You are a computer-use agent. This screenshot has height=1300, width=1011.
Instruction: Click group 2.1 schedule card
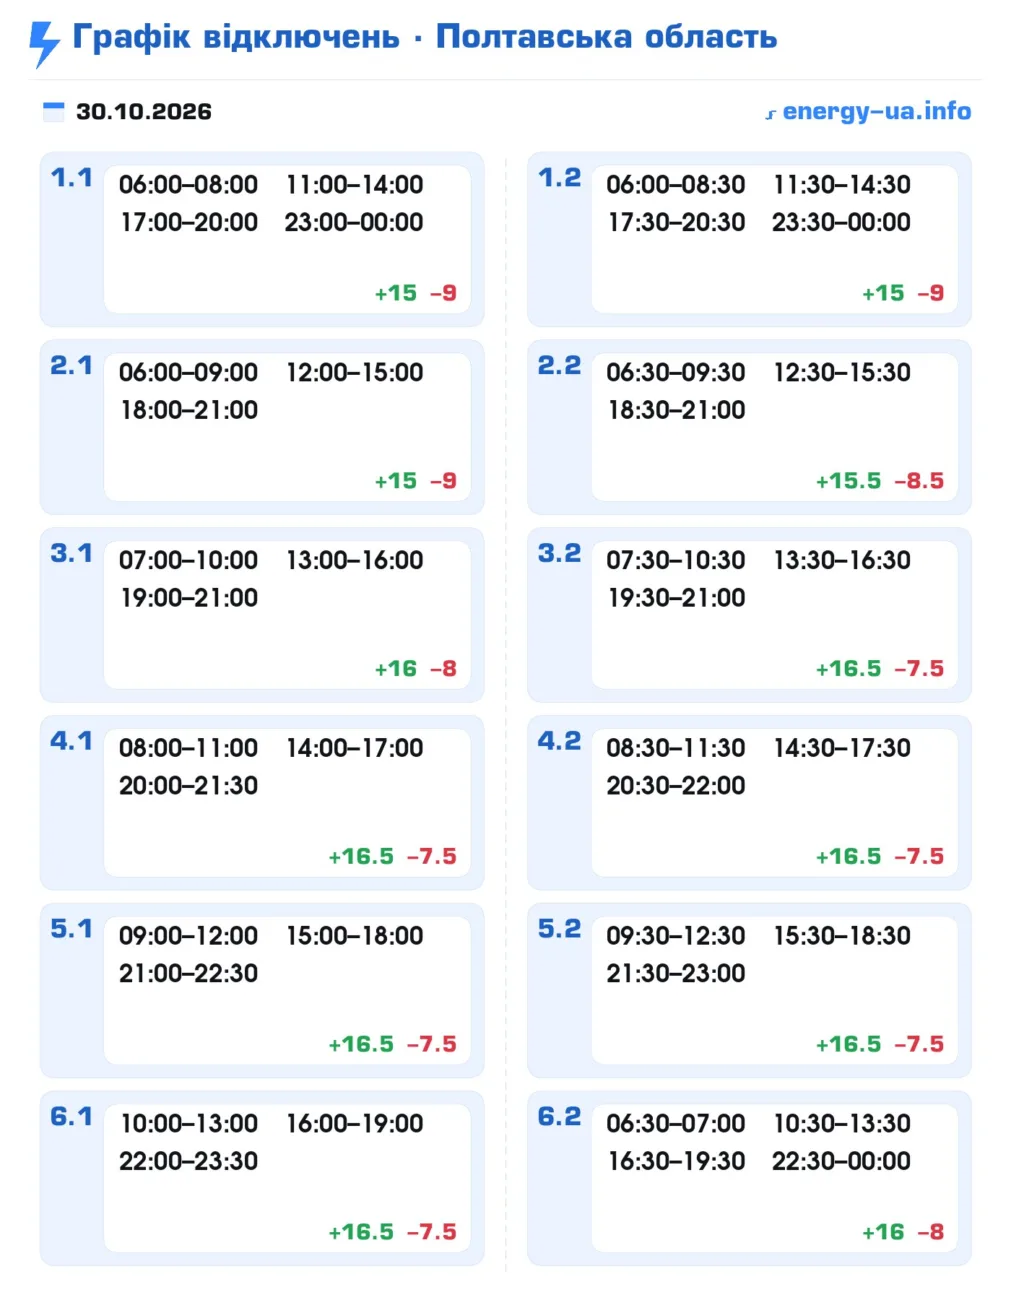tap(262, 427)
